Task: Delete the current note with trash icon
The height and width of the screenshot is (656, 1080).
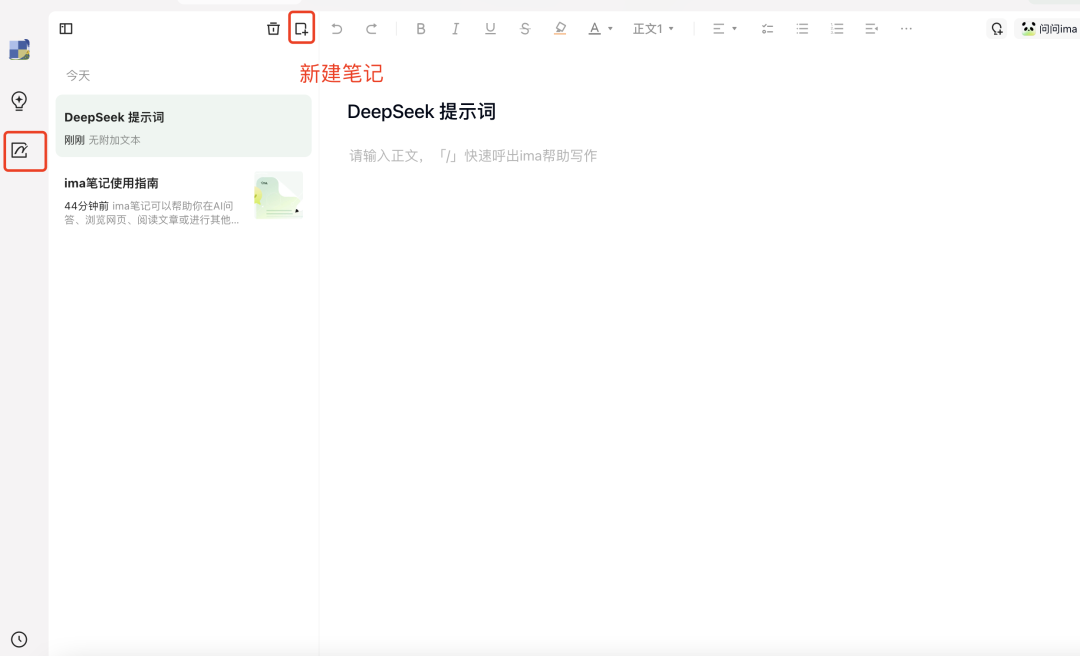Action: (x=273, y=29)
